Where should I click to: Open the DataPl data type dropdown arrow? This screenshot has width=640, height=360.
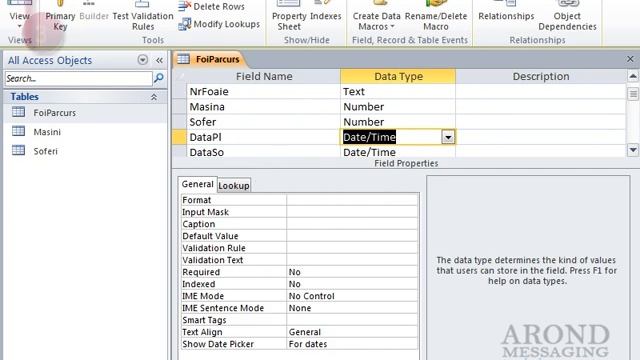click(448, 137)
